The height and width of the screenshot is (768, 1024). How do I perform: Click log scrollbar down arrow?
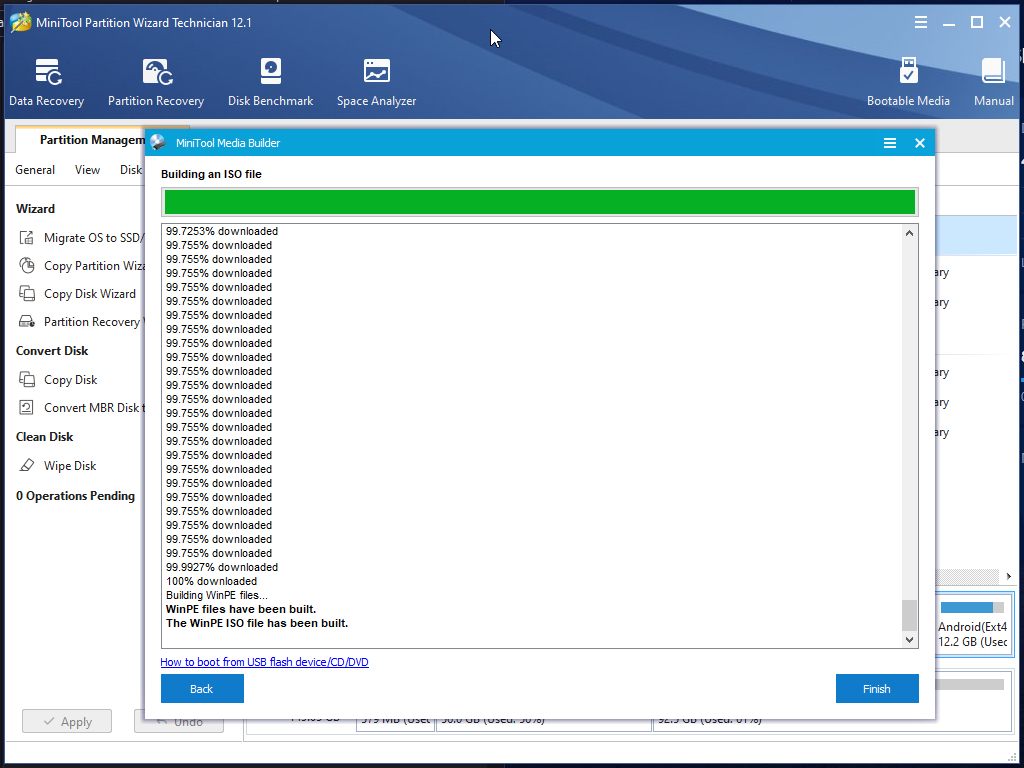point(909,640)
